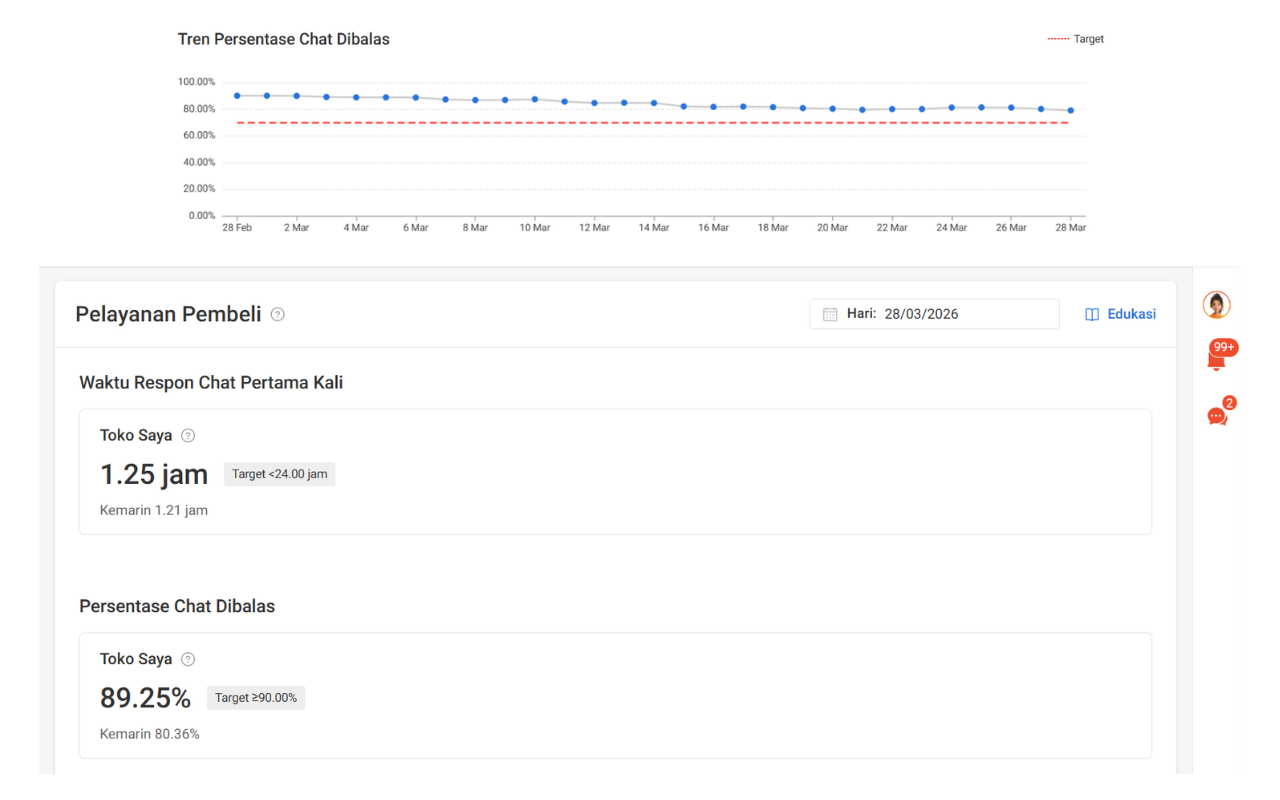Screen dimensions: 1280x800
Task: Click the Edukasi book icon
Action: point(1092,314)
